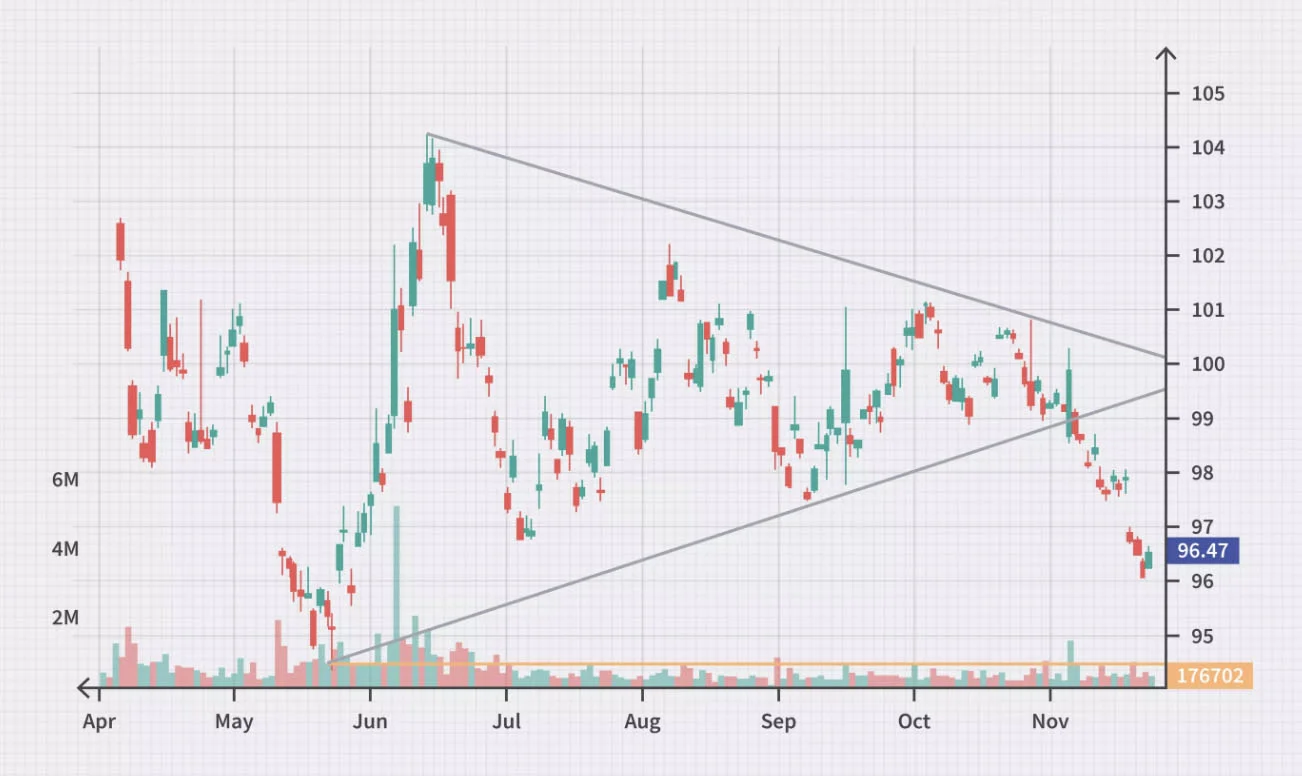This screenshot has height=776, width=1302.
Task: Click the Nov label on the time axis
Action: coord(1050,721)
